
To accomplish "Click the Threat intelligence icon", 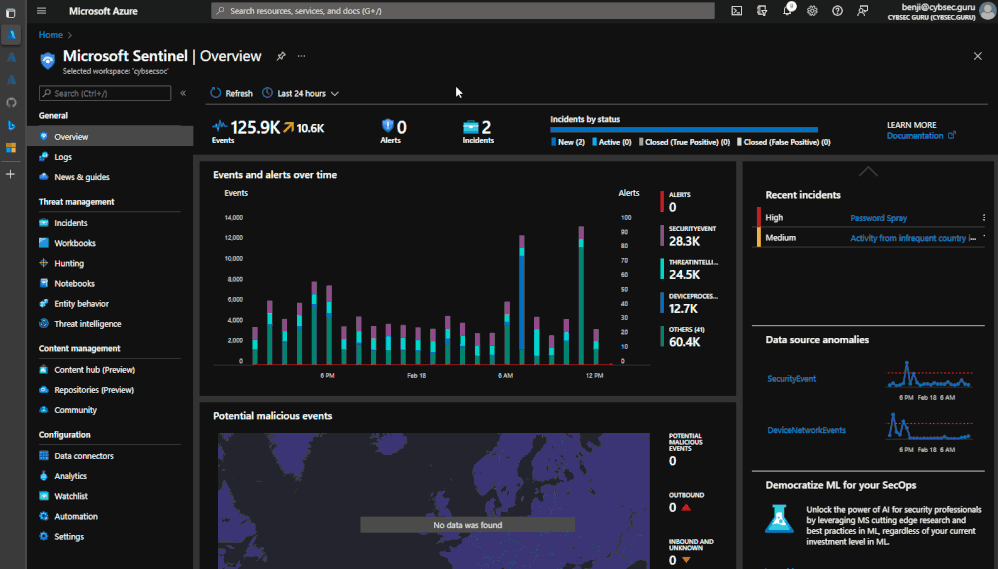I will point(43,323).
